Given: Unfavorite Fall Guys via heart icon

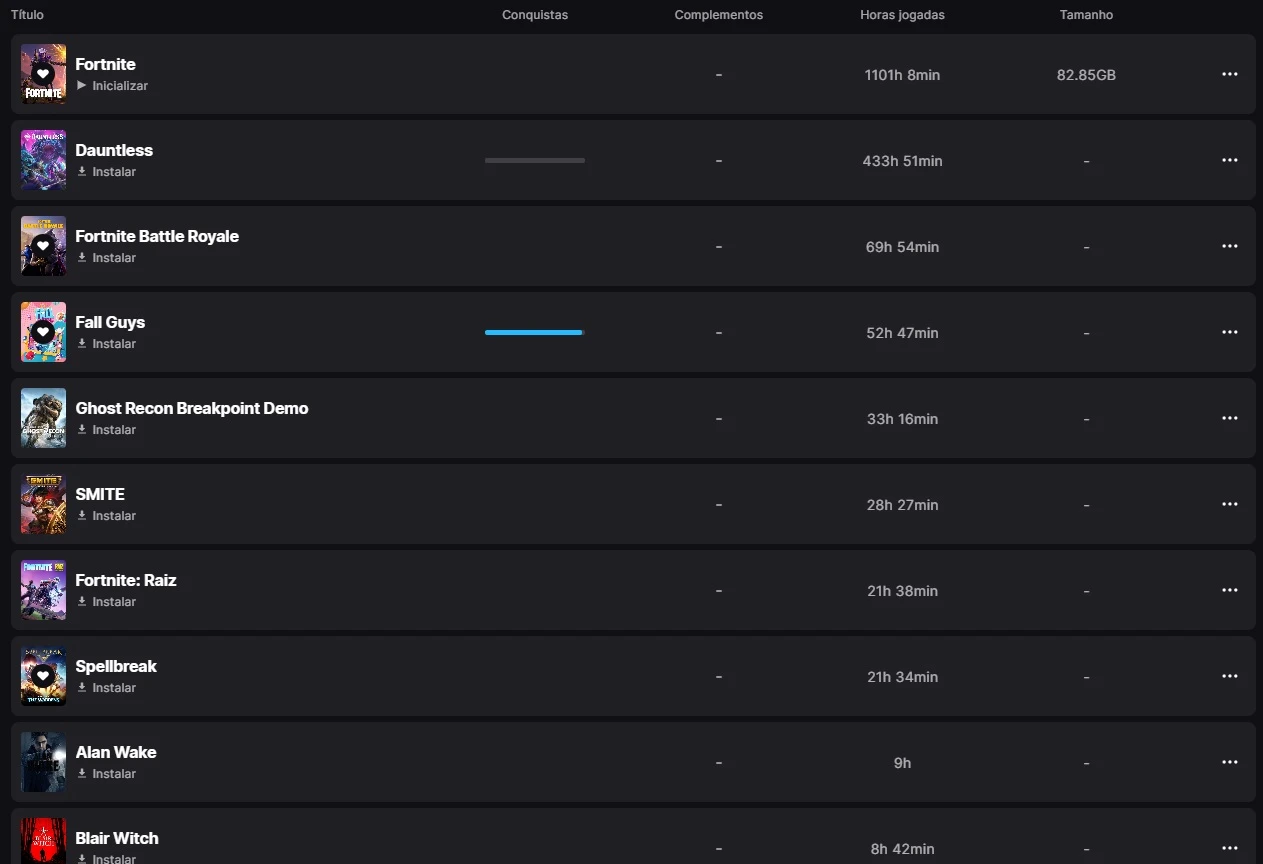Looking at the screenshot, I should 43,332.
